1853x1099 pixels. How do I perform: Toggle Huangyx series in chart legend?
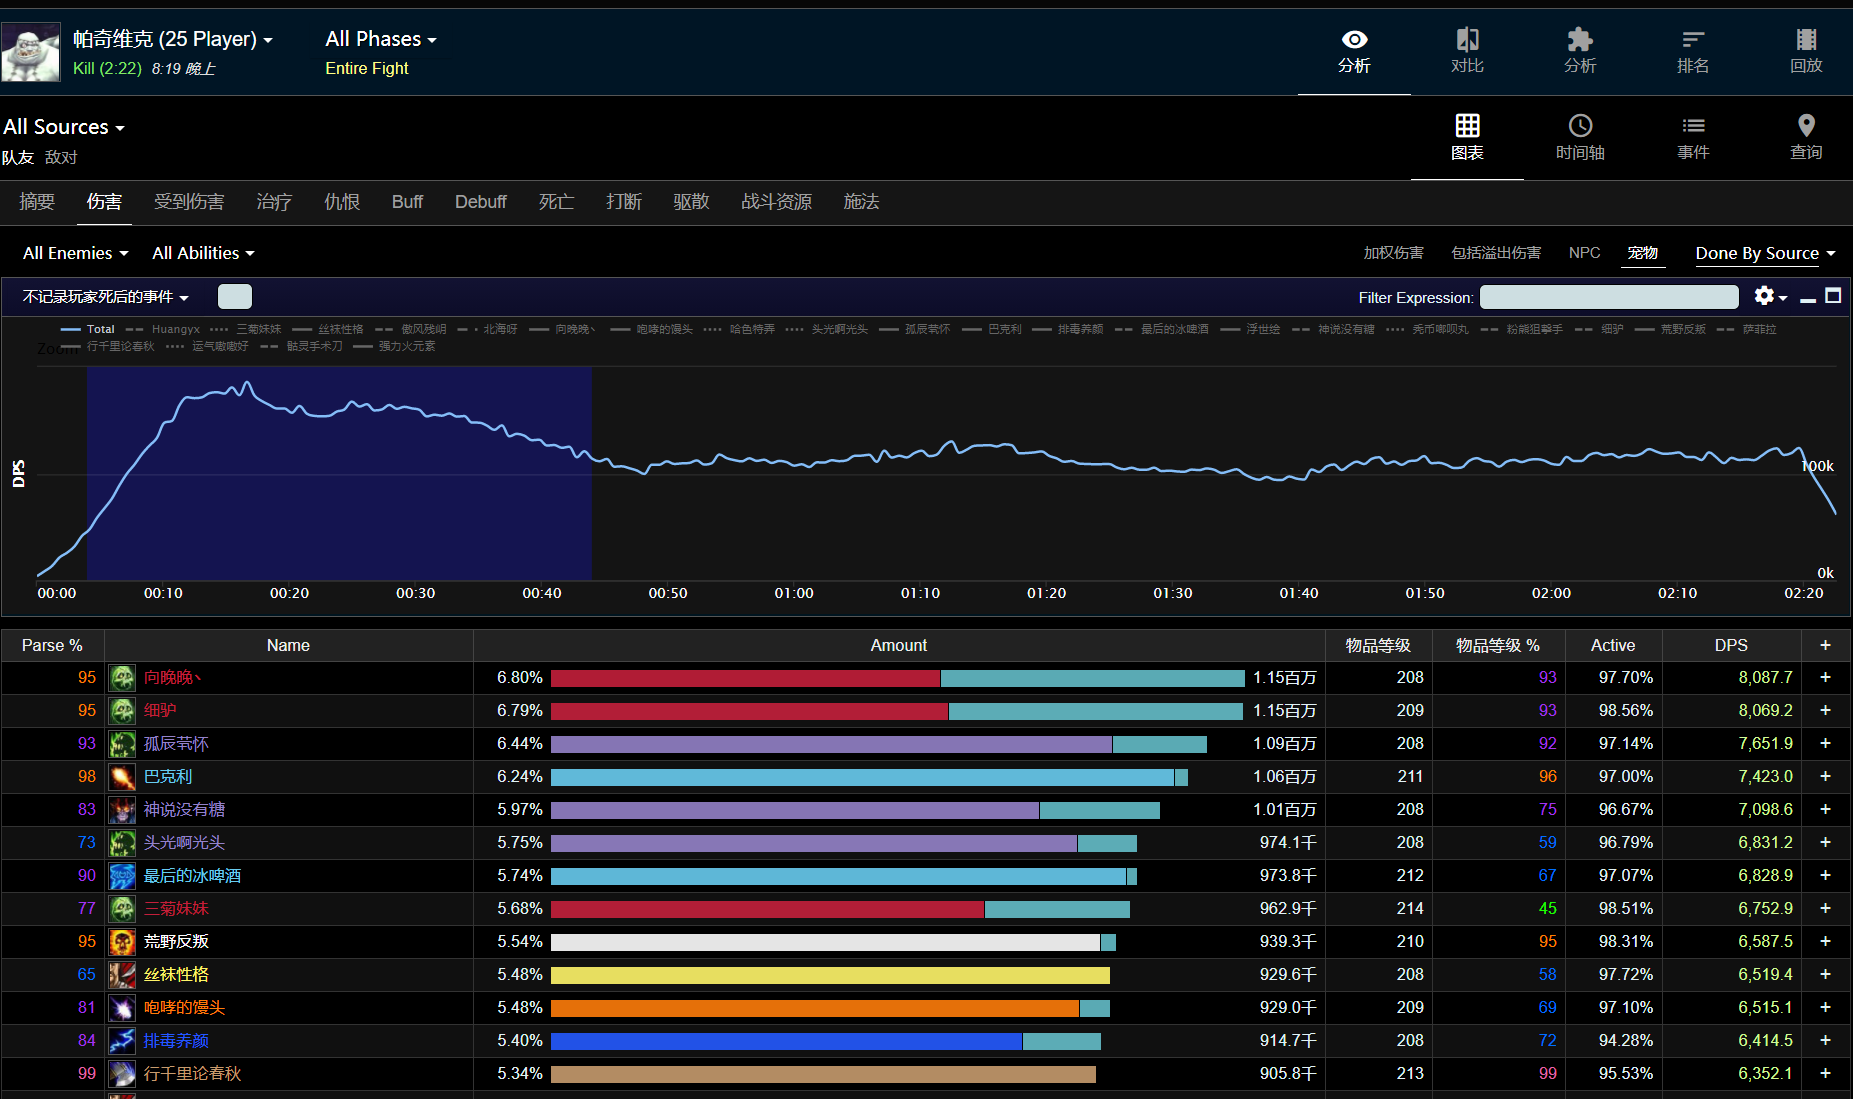(x=163, y=329)
